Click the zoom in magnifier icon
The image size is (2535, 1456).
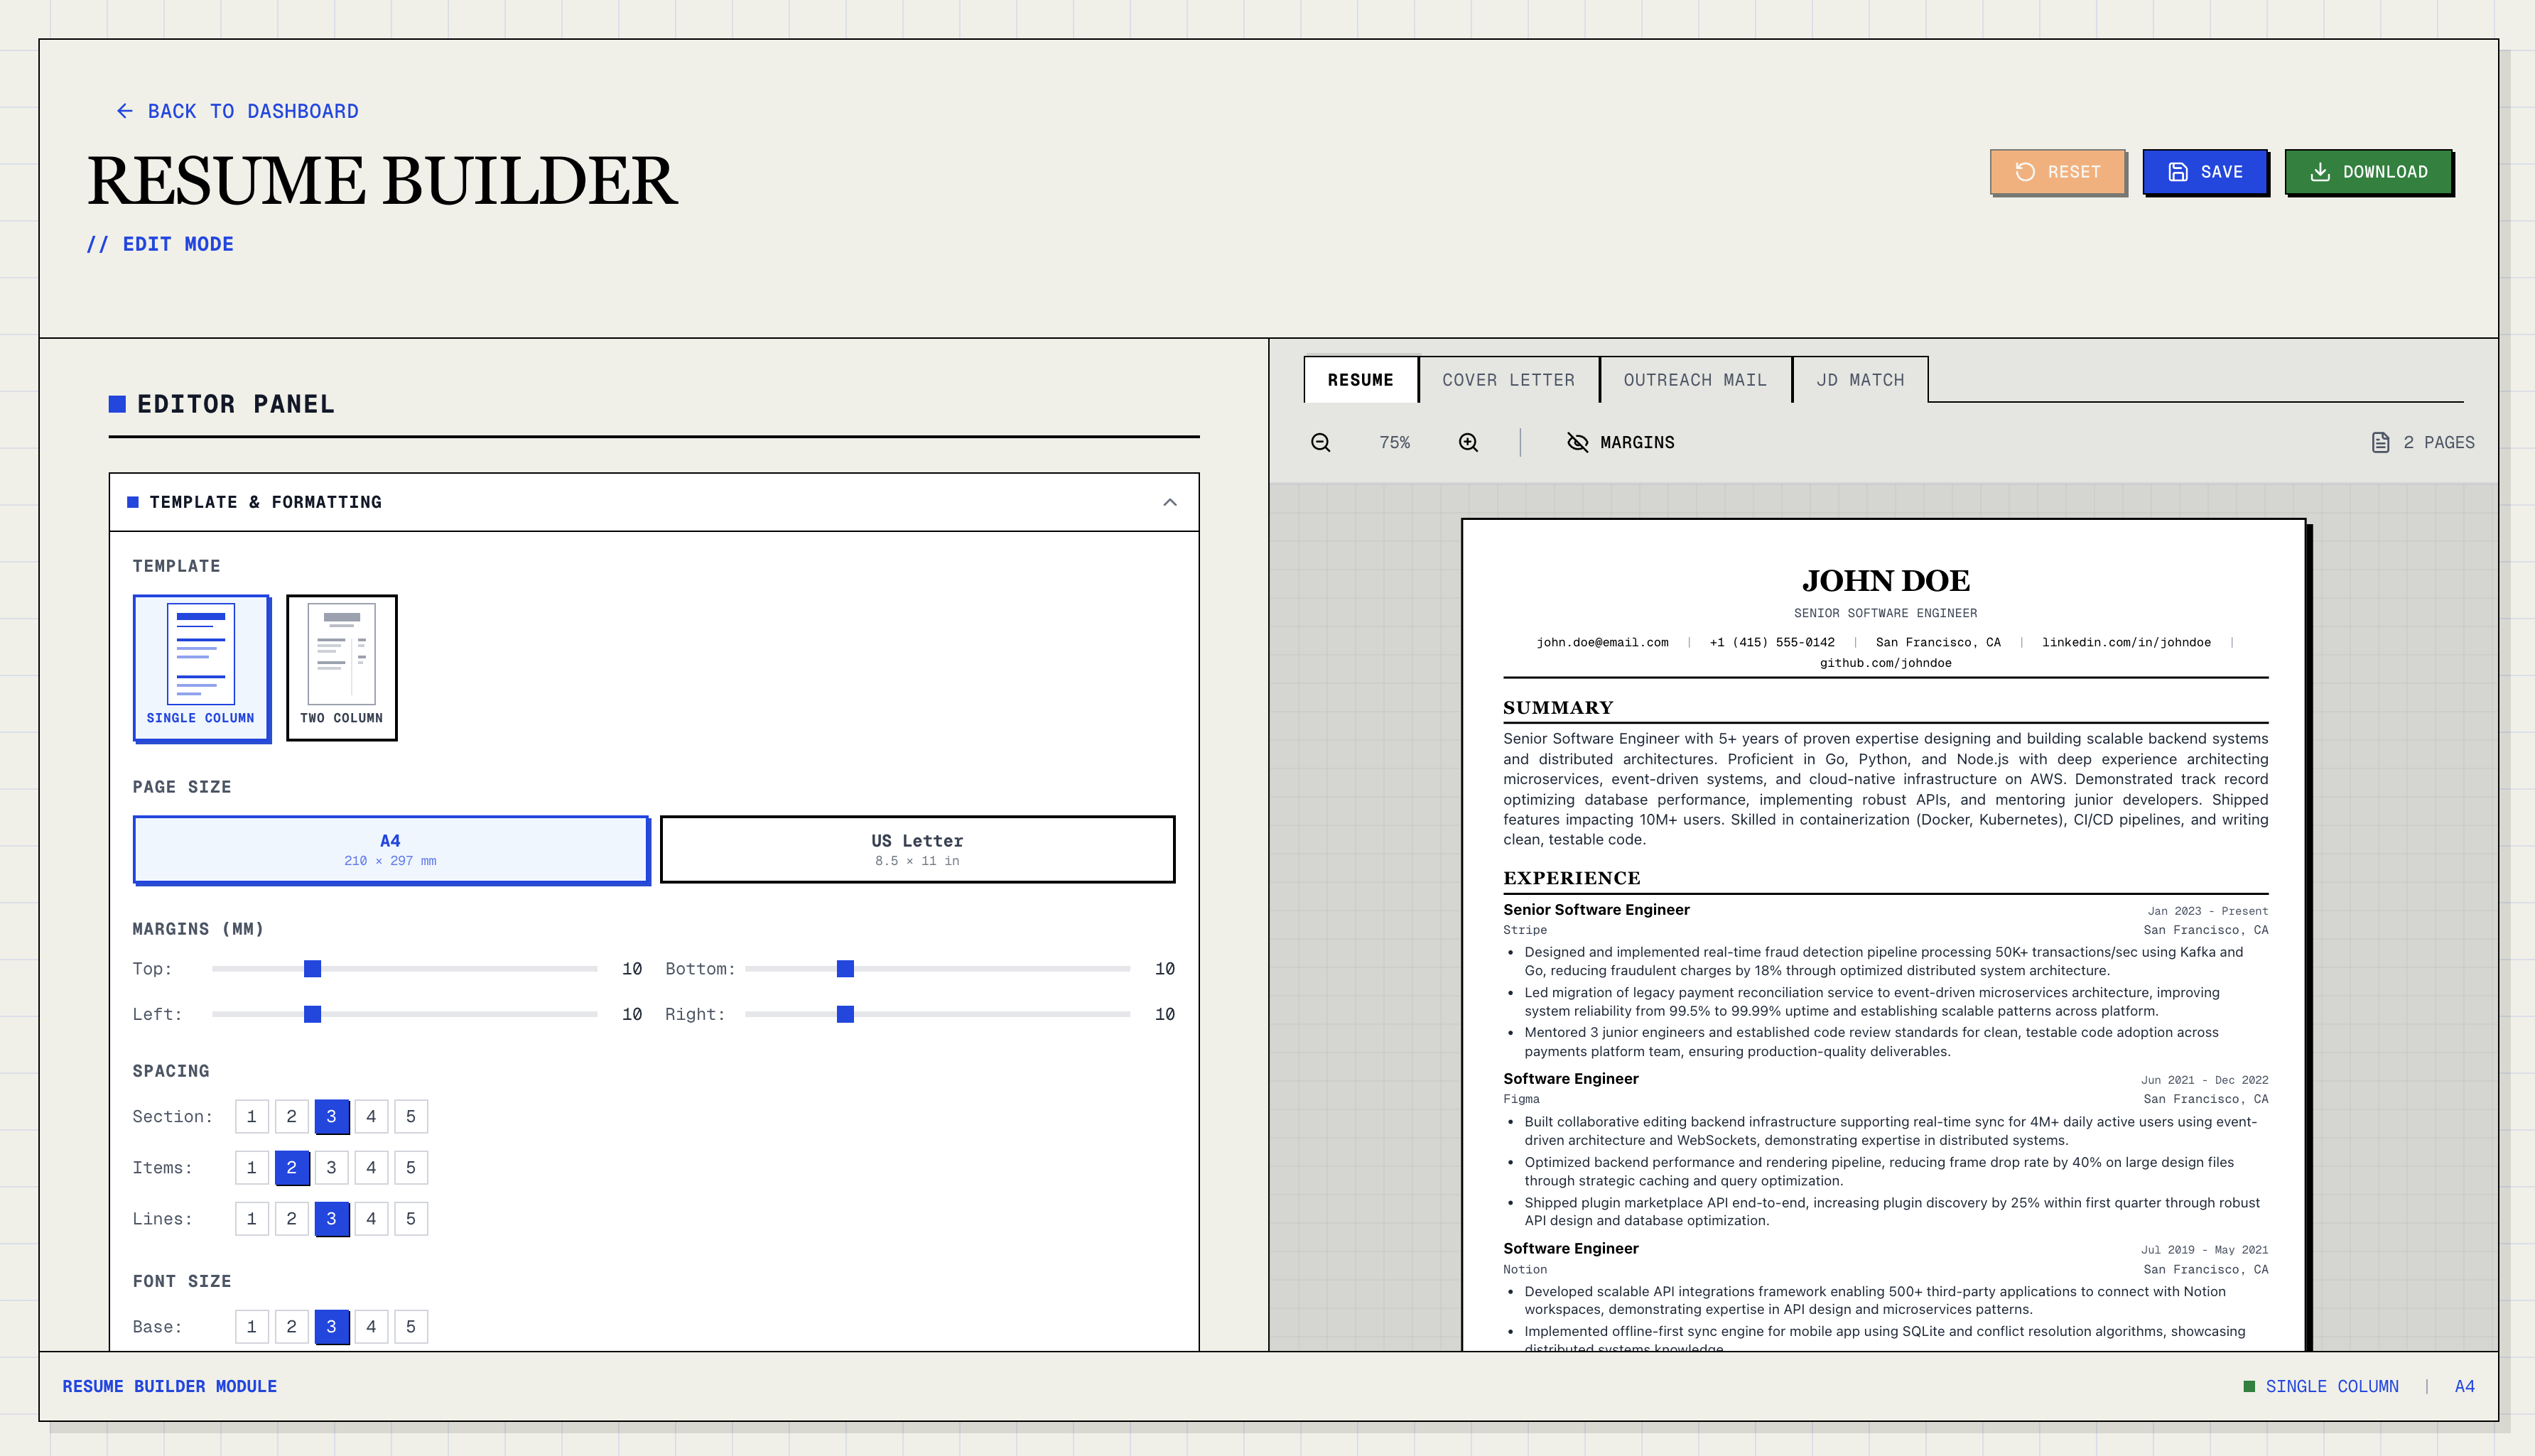(x=1468, y=442)
